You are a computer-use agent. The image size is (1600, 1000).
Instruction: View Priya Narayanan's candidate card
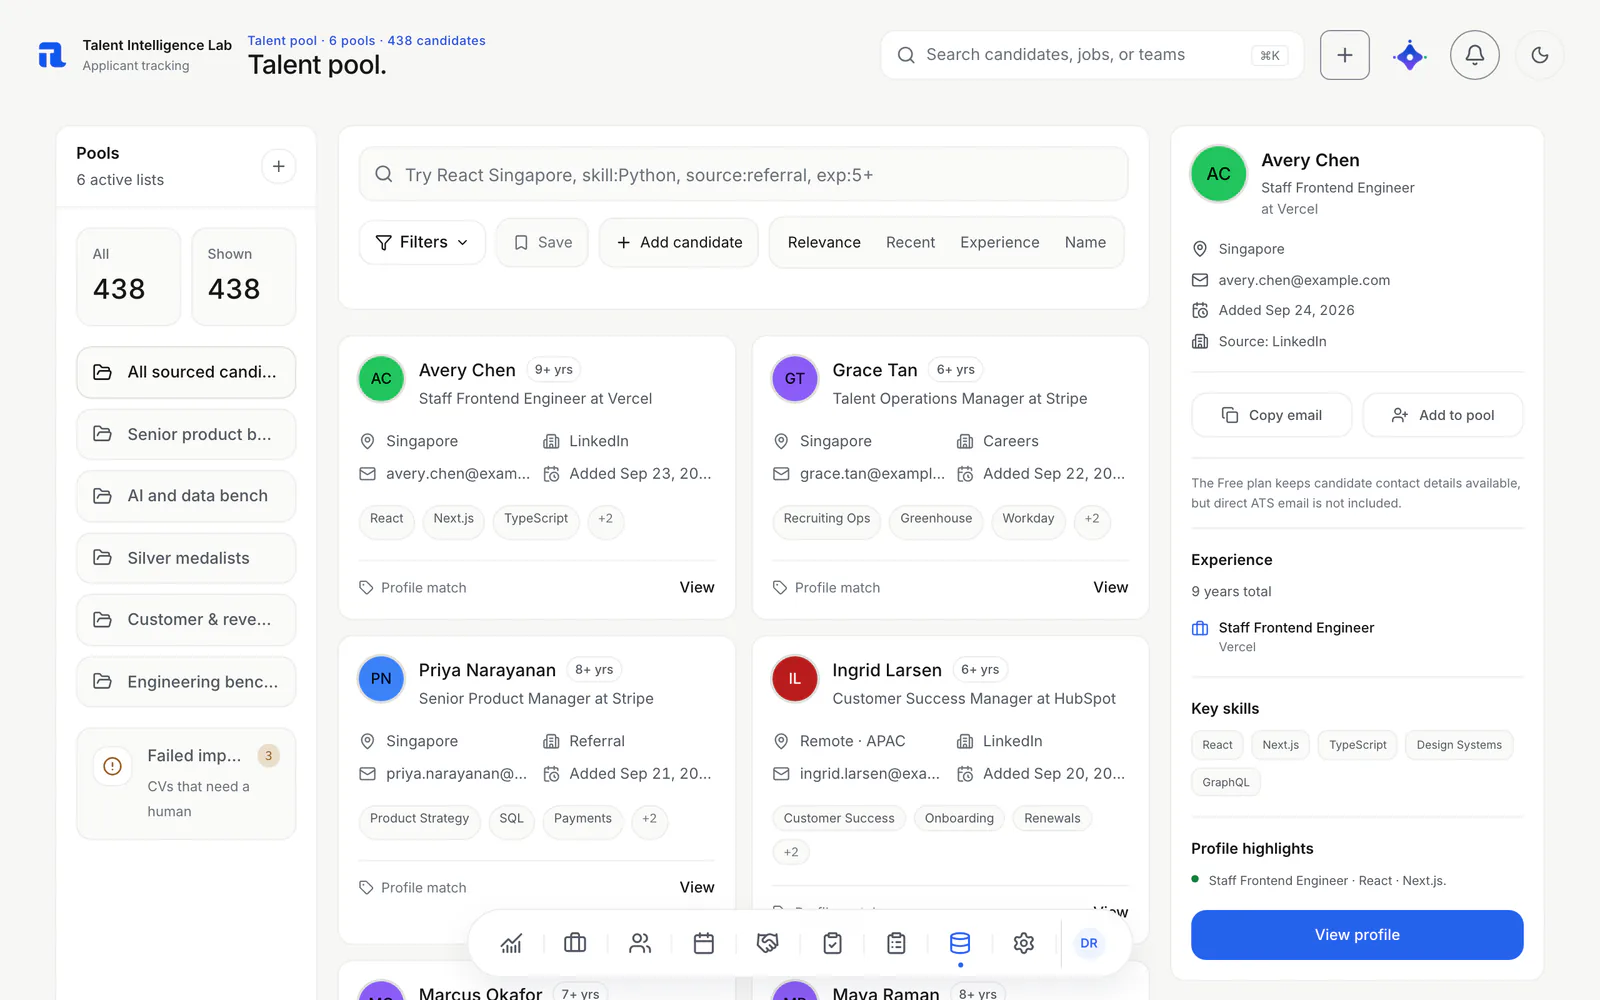697,888
